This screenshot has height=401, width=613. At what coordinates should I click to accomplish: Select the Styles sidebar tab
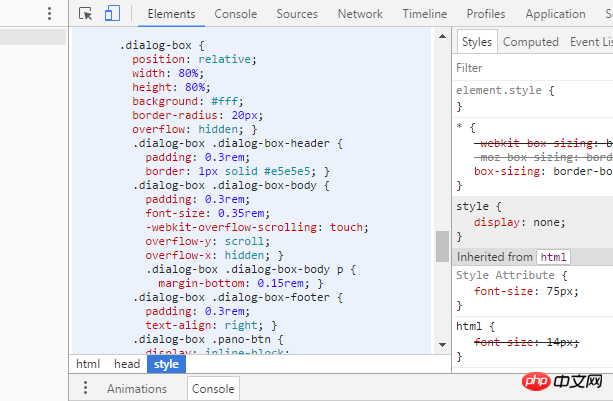[477, 42]
